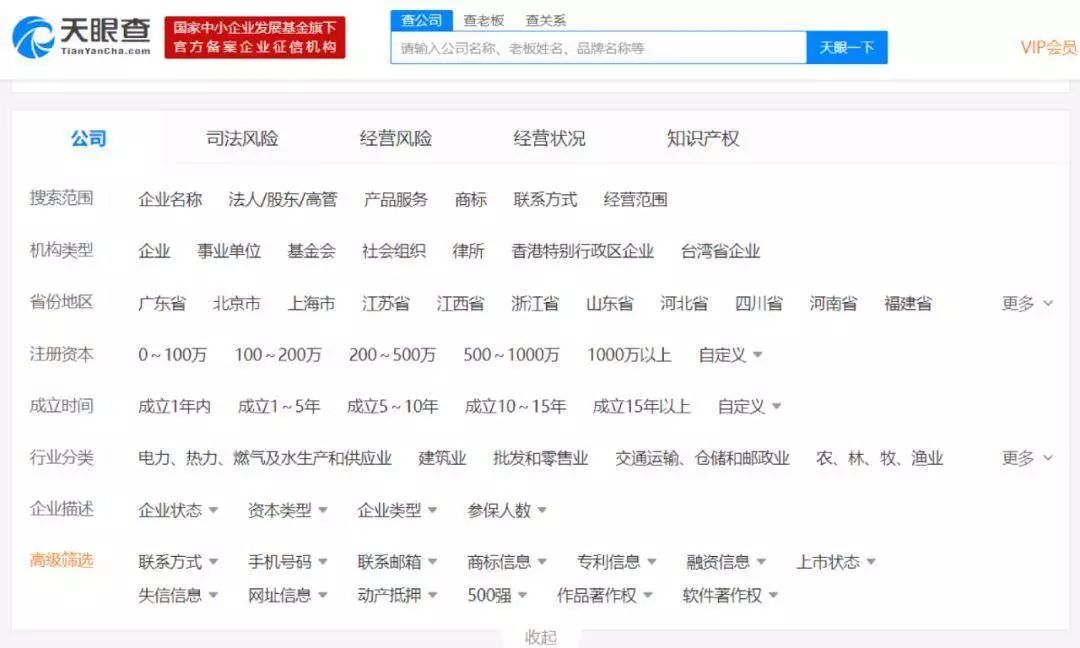
Task: Filter by 社会组织 organization type
Action: [394, 251]
